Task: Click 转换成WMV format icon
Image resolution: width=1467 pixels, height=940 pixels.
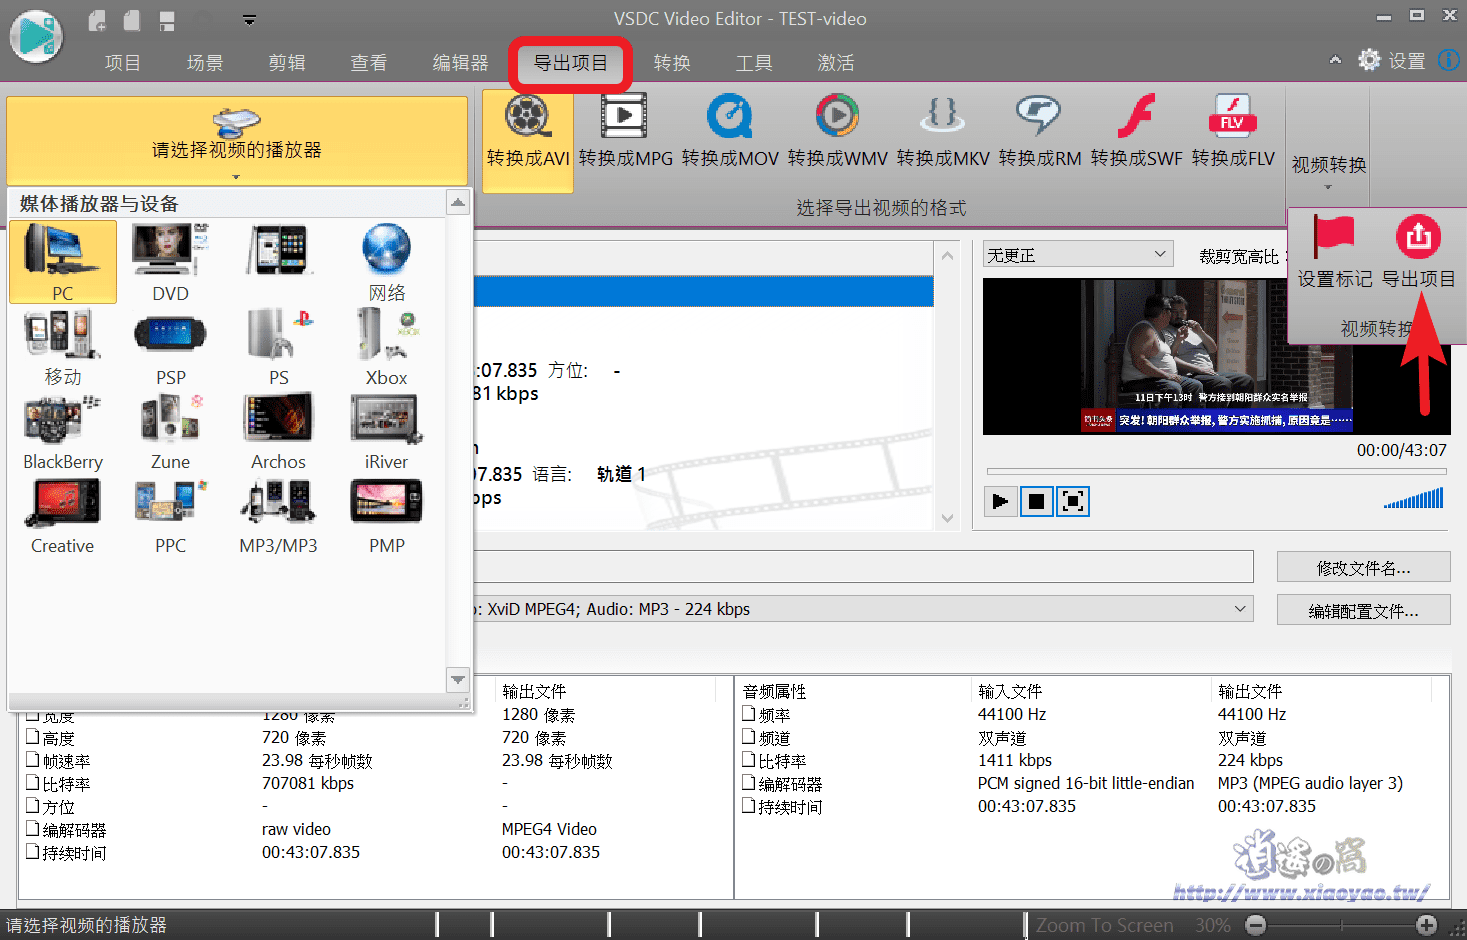Action: 837,132
